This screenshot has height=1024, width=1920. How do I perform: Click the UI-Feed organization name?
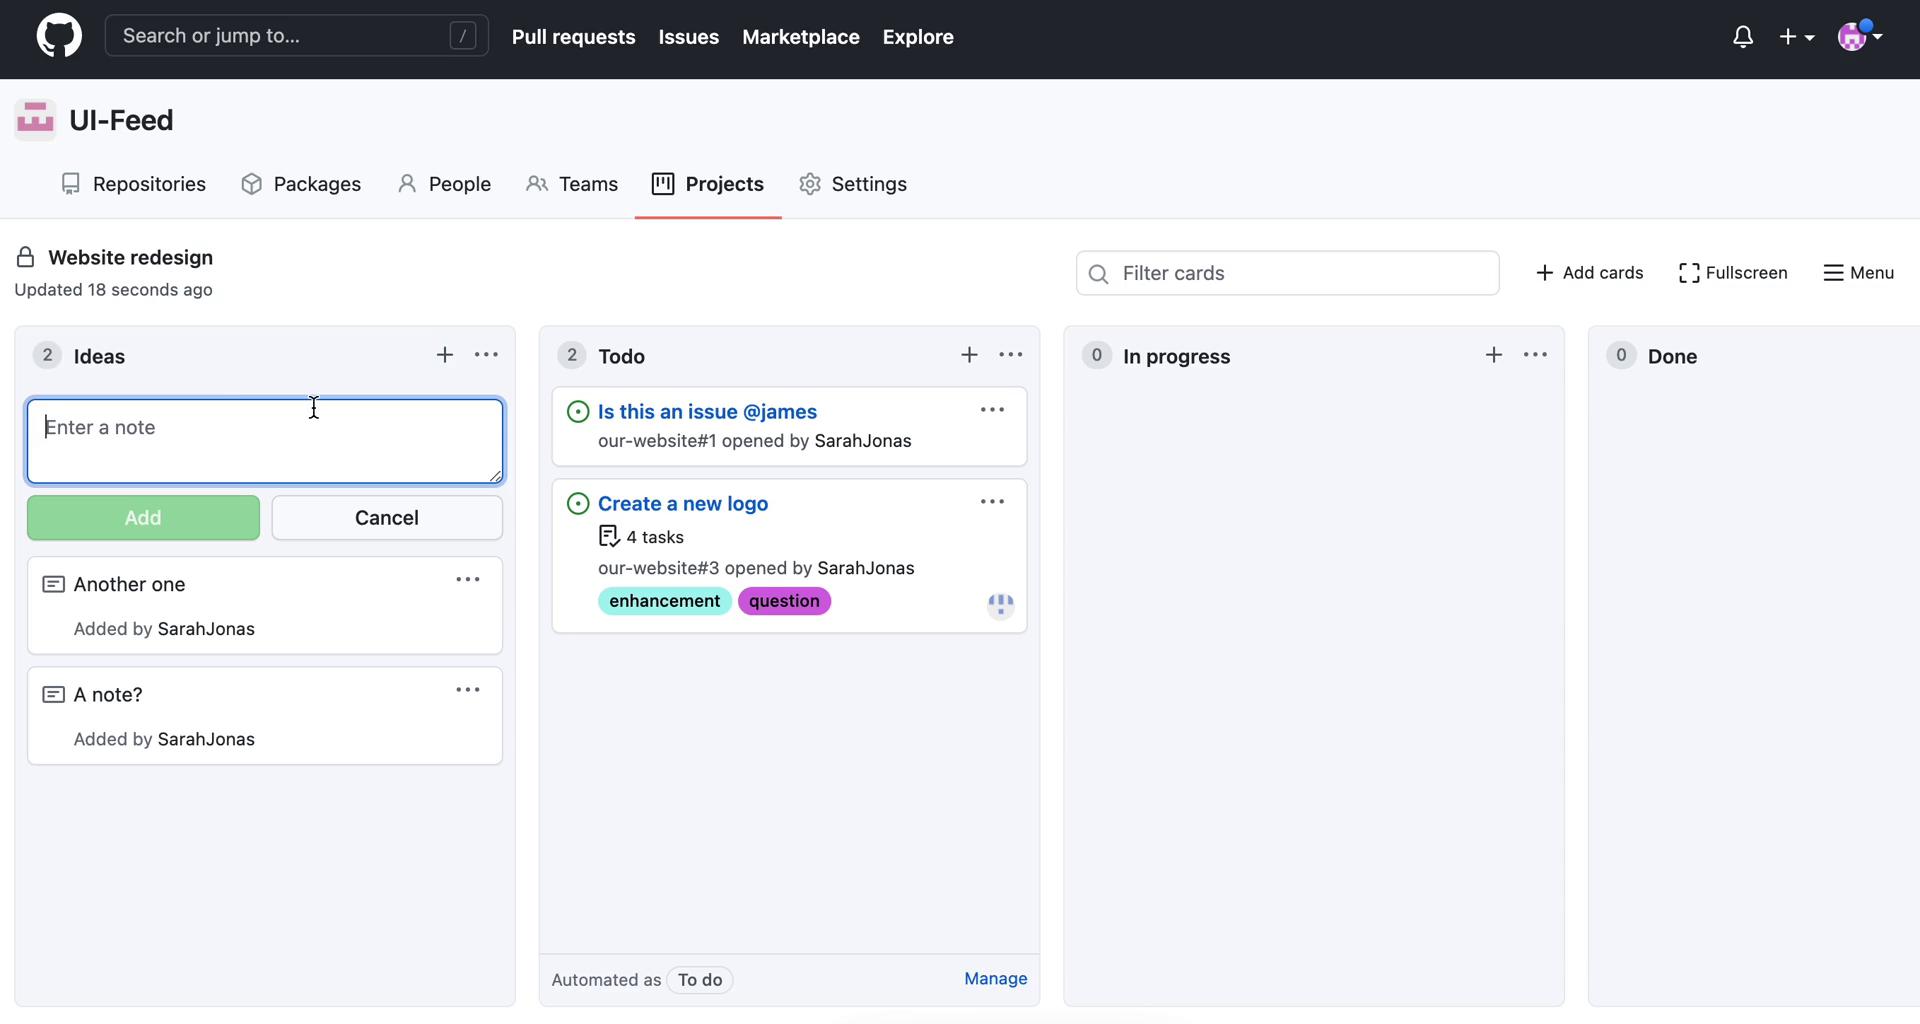point(121,120)
